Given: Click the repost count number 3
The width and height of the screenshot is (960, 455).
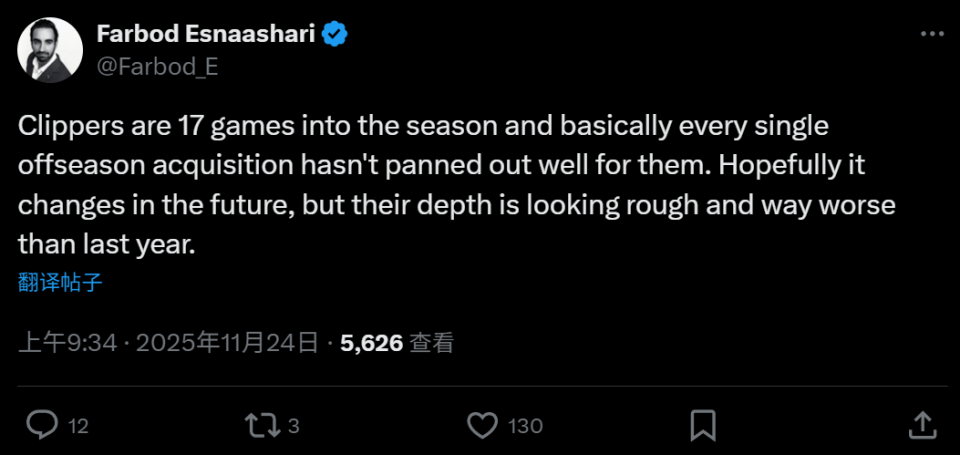Looking at the screenshot, I should tap(293, 426).
